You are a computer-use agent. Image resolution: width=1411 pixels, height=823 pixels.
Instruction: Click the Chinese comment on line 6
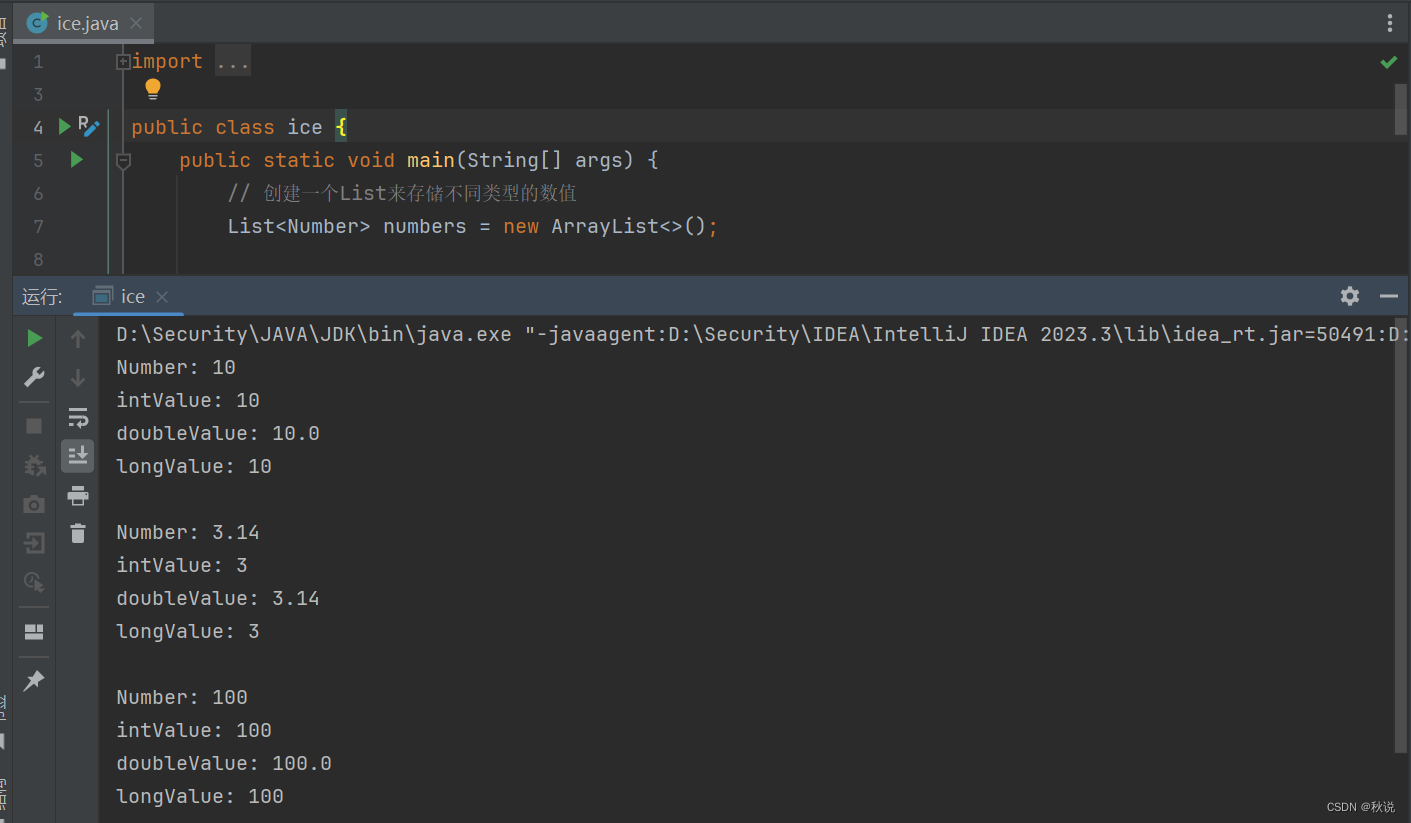click(x=402, y=193)
